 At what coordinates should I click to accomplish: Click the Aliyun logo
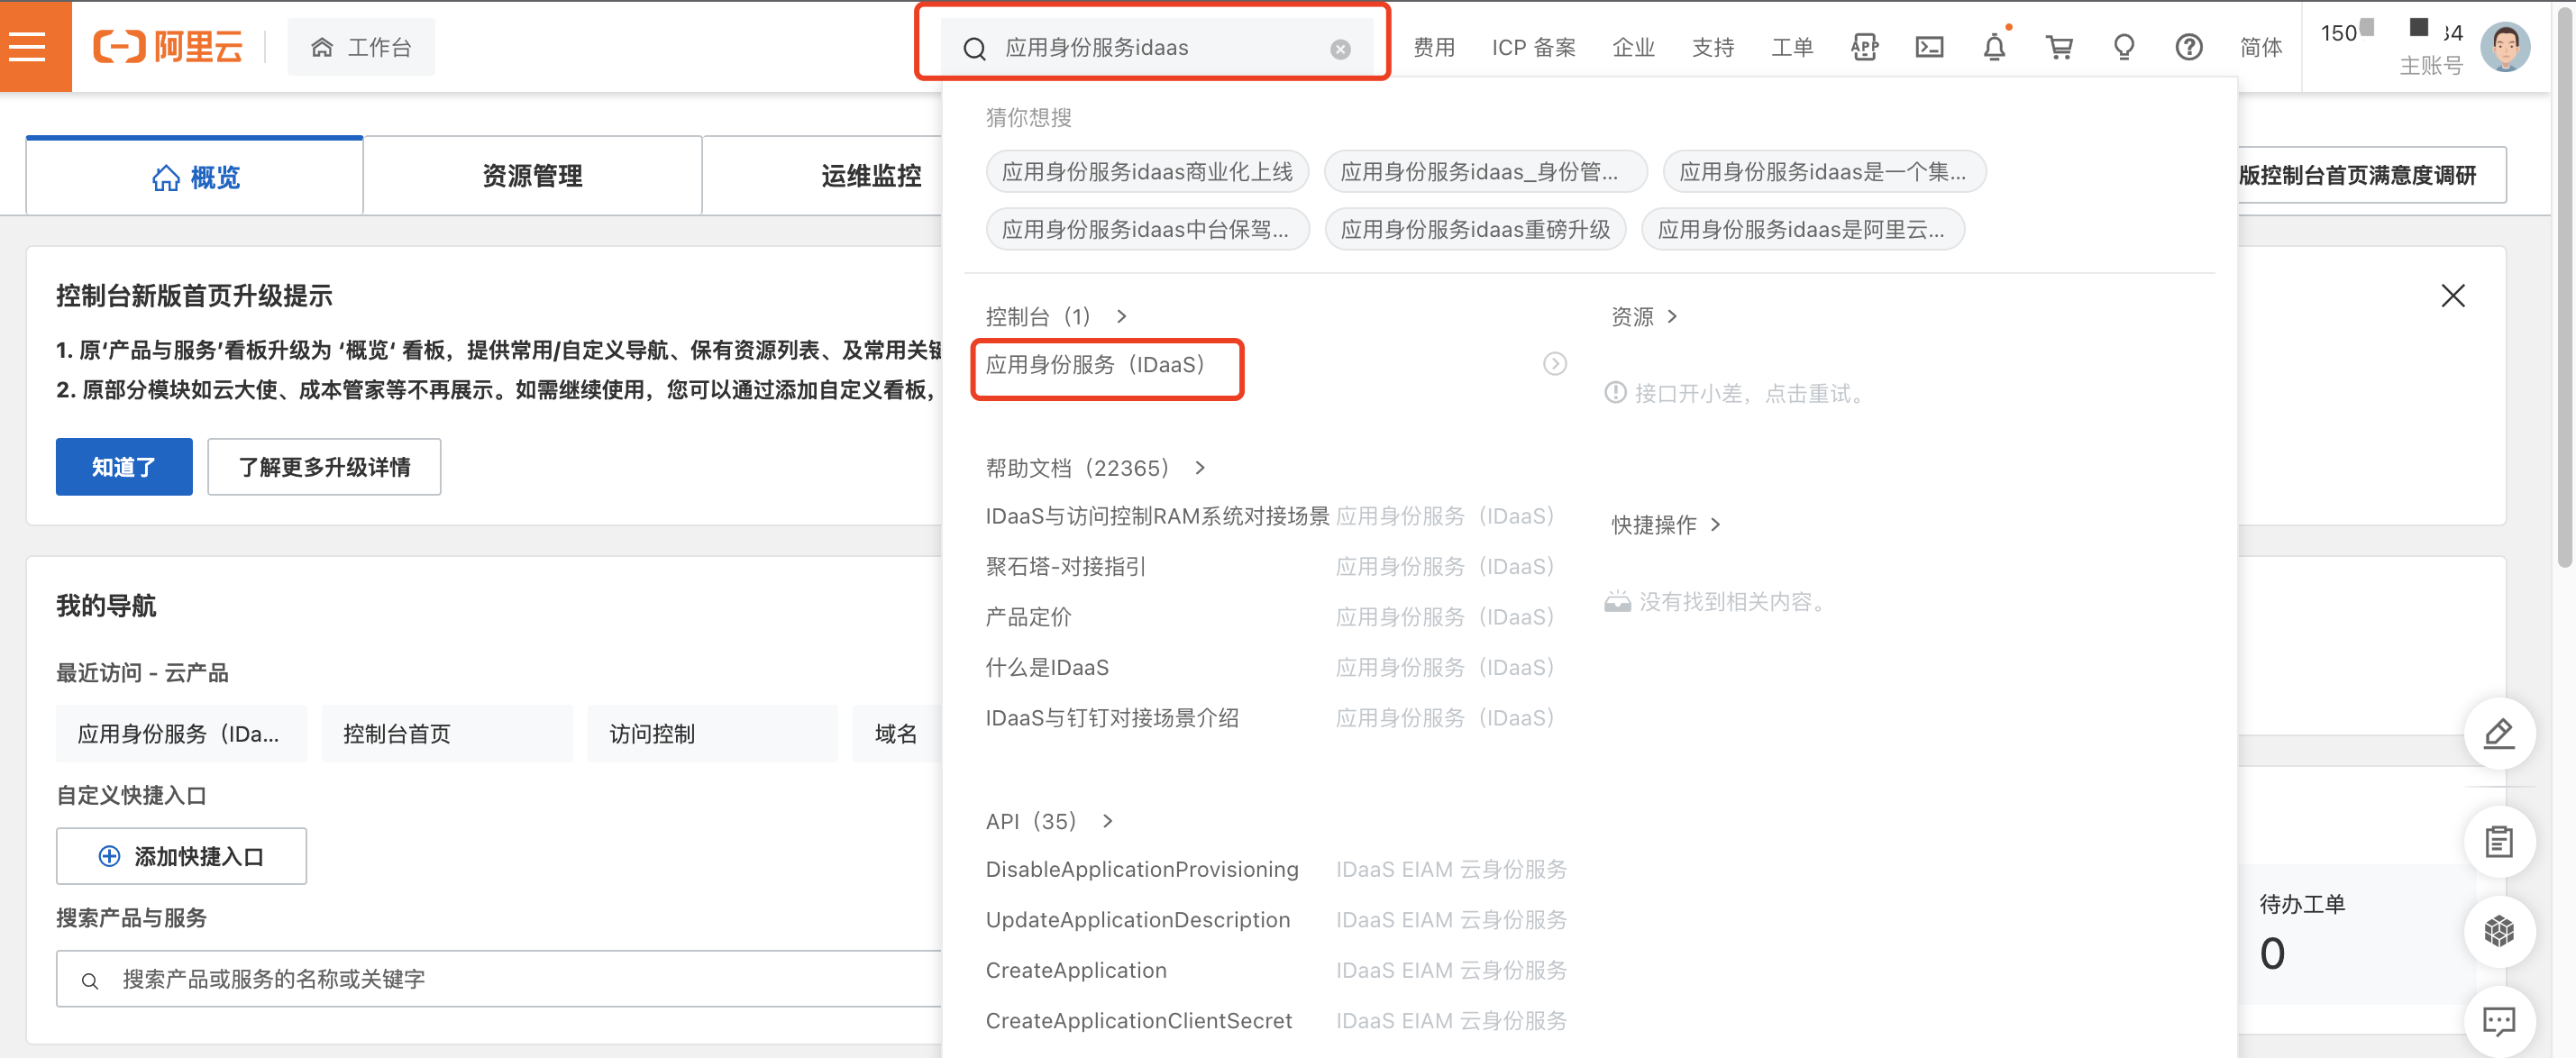[x=168, y=47]
